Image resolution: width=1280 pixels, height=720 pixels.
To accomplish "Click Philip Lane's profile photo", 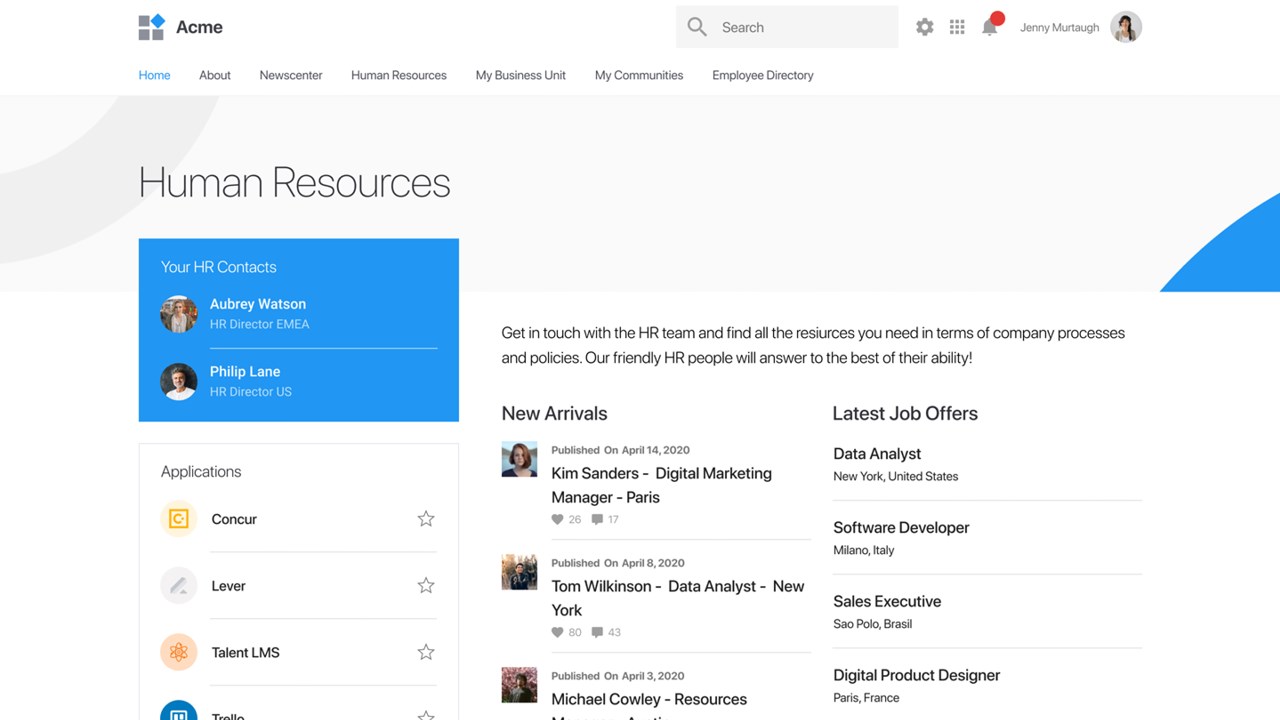I will 179,381.
